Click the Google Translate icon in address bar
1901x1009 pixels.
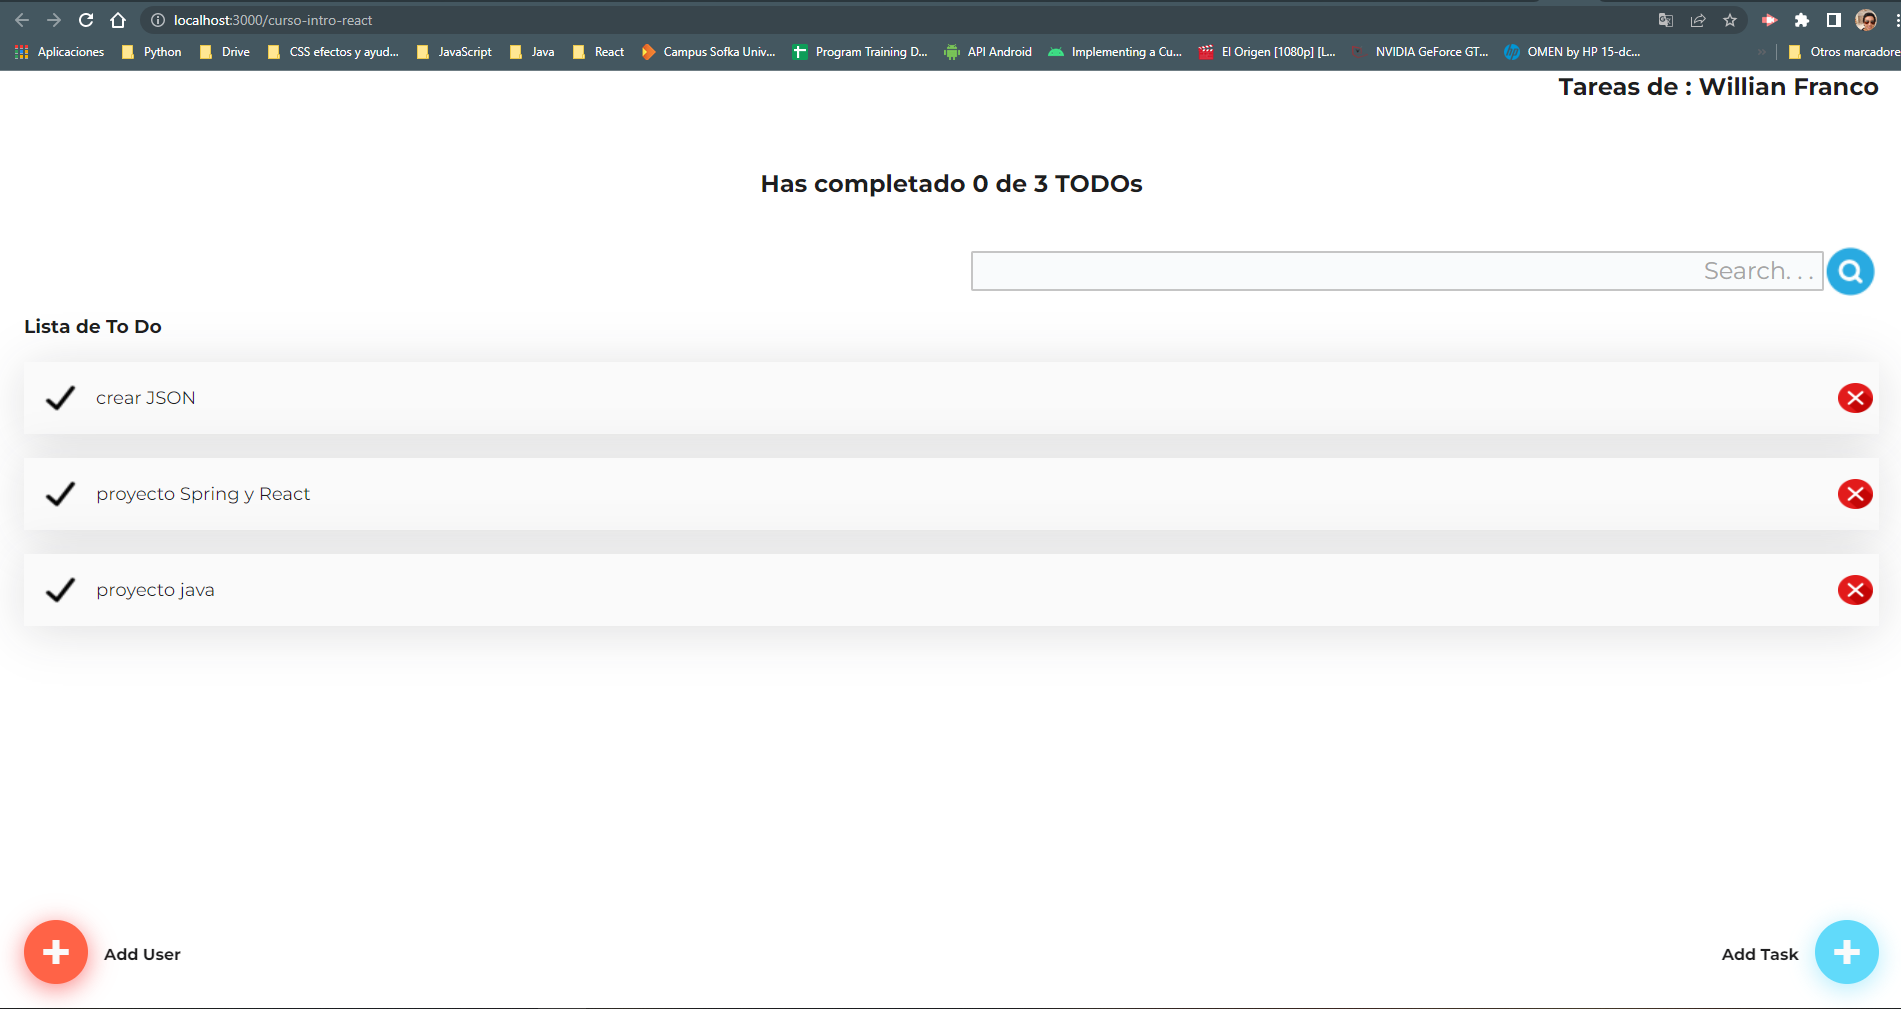click(x=1664, y=19)
